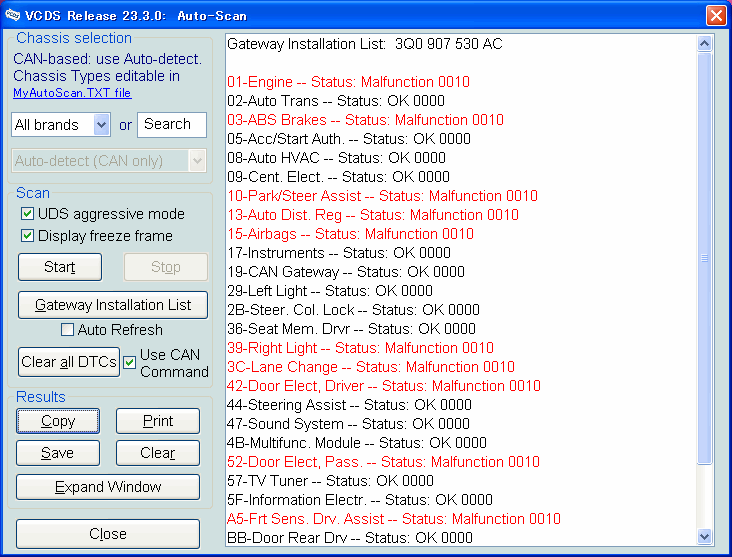Click the Close button at bottom
This screenshot has height=557, width=732.
click(108, 534)
